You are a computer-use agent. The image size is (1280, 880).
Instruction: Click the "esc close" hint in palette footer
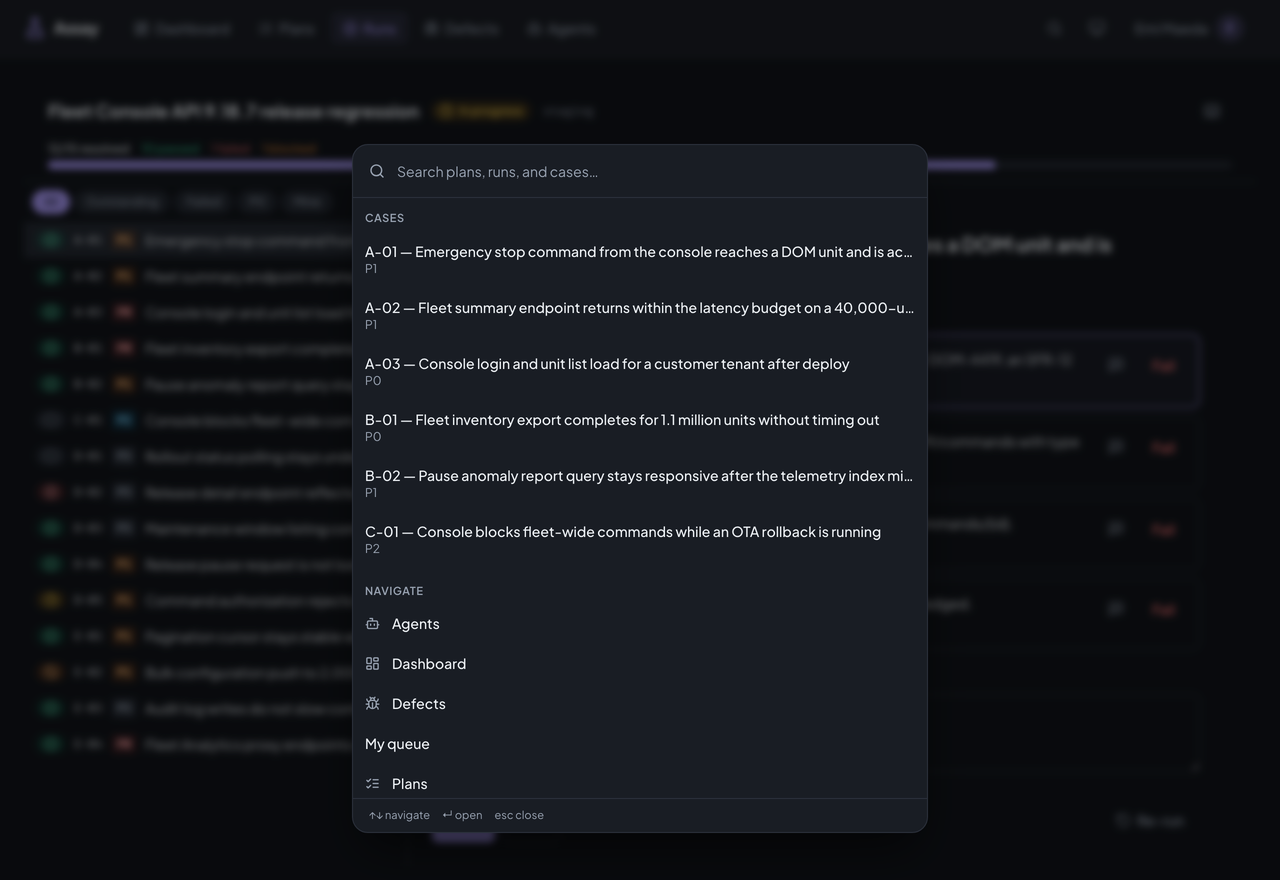click(x=519, y=815)
